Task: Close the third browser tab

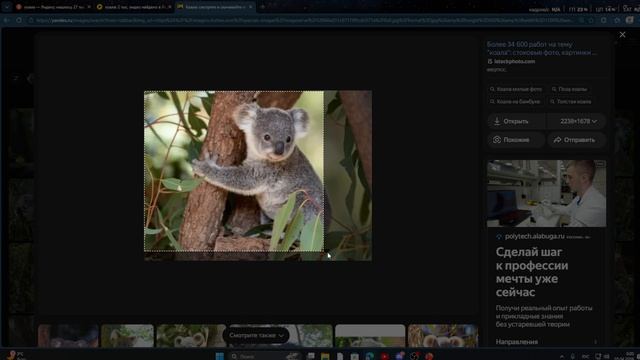Action: point(251,7)
